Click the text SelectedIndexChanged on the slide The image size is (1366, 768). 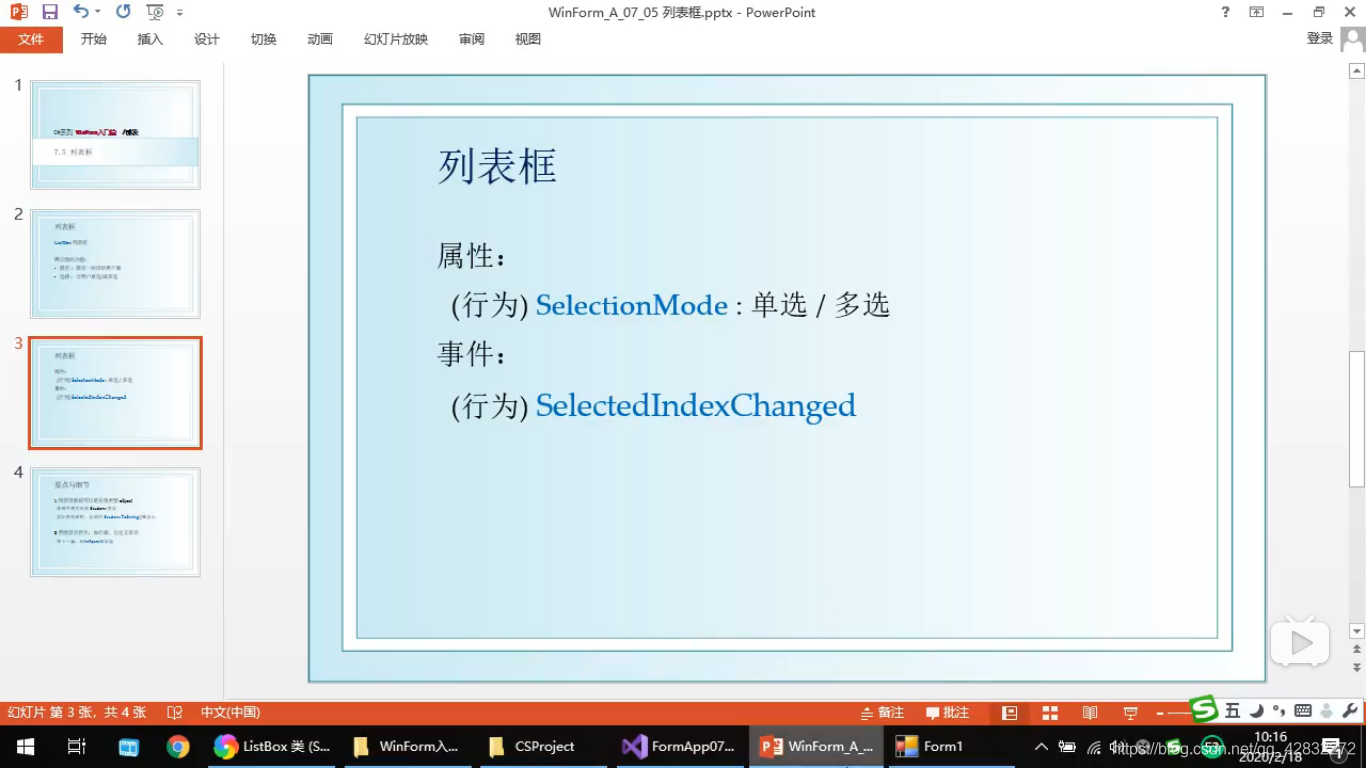[696, 405]
